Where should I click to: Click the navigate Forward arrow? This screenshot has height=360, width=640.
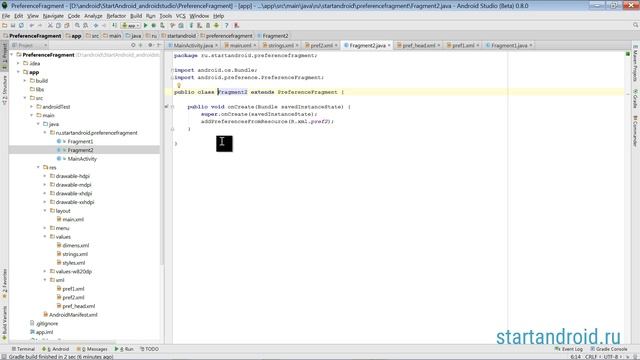(x=104, y=25)
